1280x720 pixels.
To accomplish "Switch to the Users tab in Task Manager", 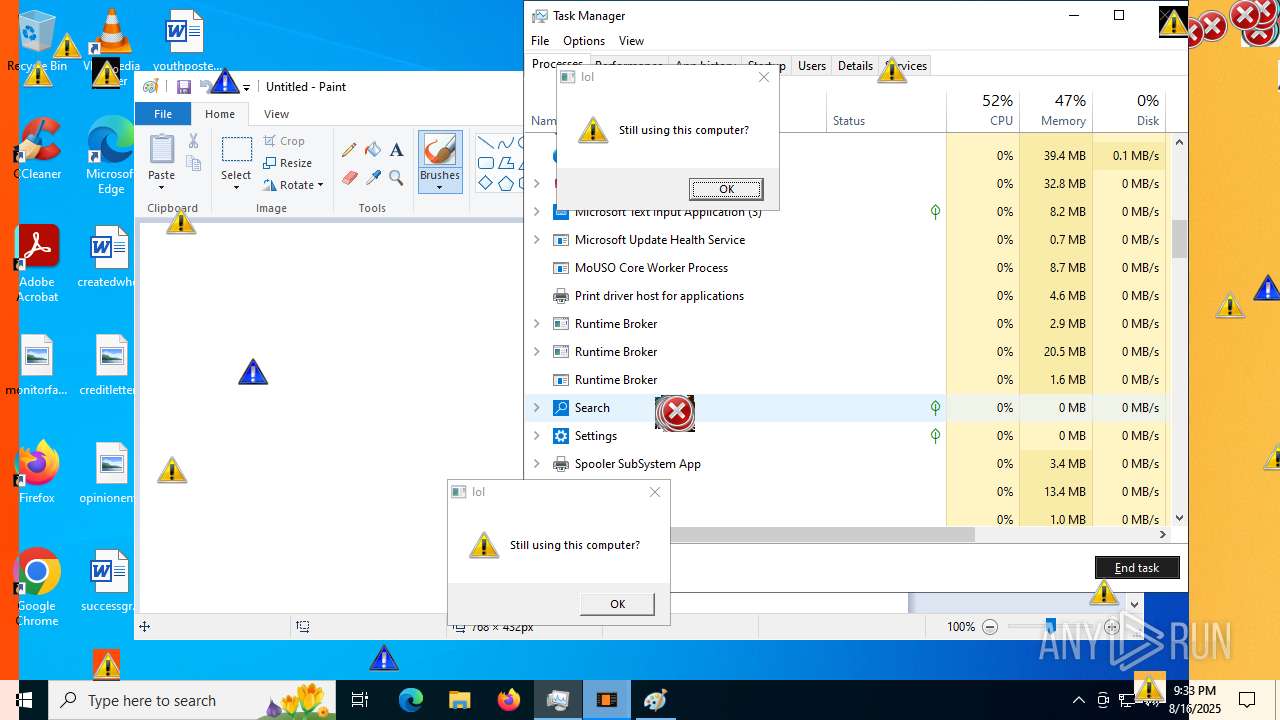I will point(812,66).
